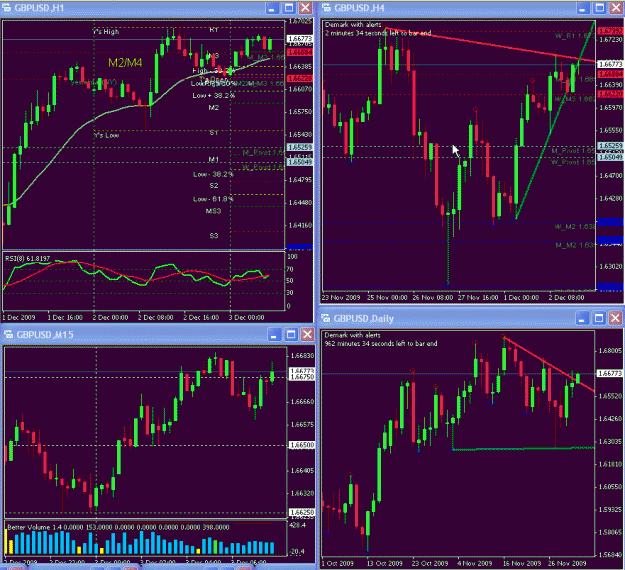
Task: Click the 1.66830 price on M15 scale
Action: [303, 356]
